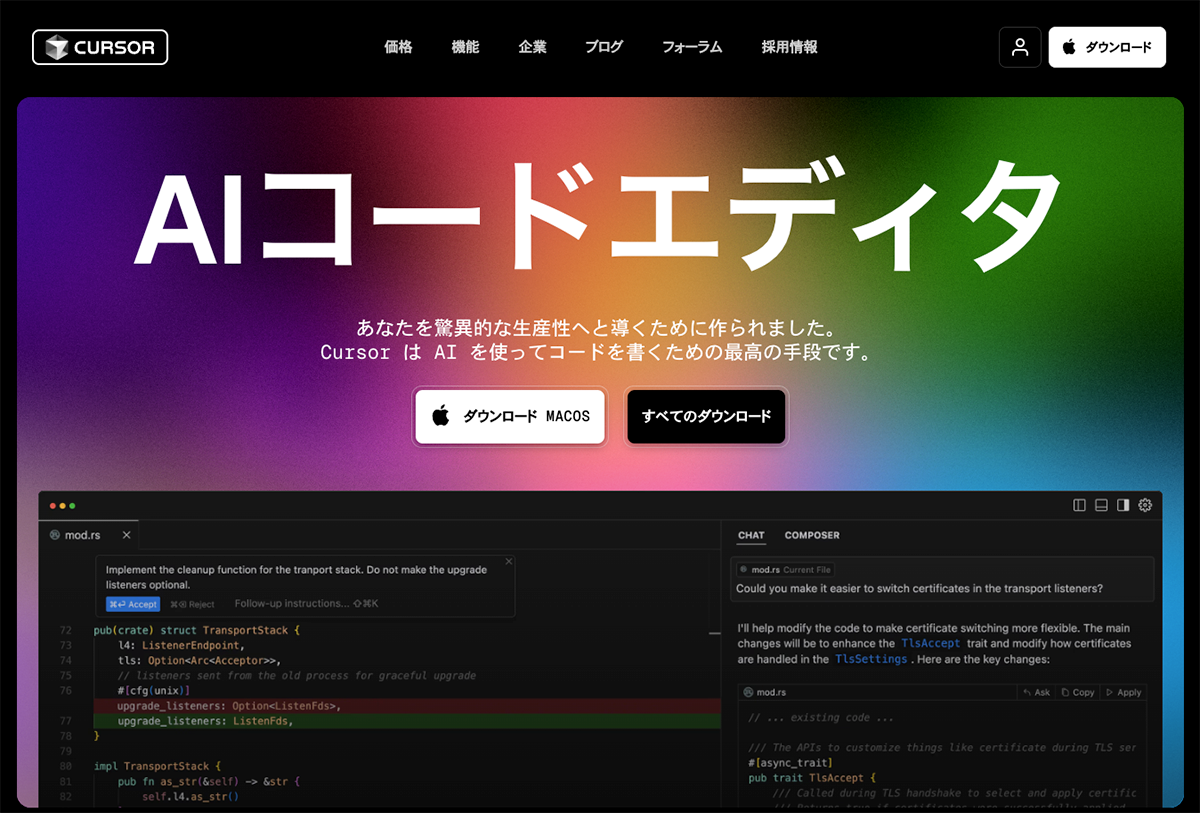Screen dimensions: 1200x813
Task: Click the ダウンロード MACOS button
Action: 510,416
